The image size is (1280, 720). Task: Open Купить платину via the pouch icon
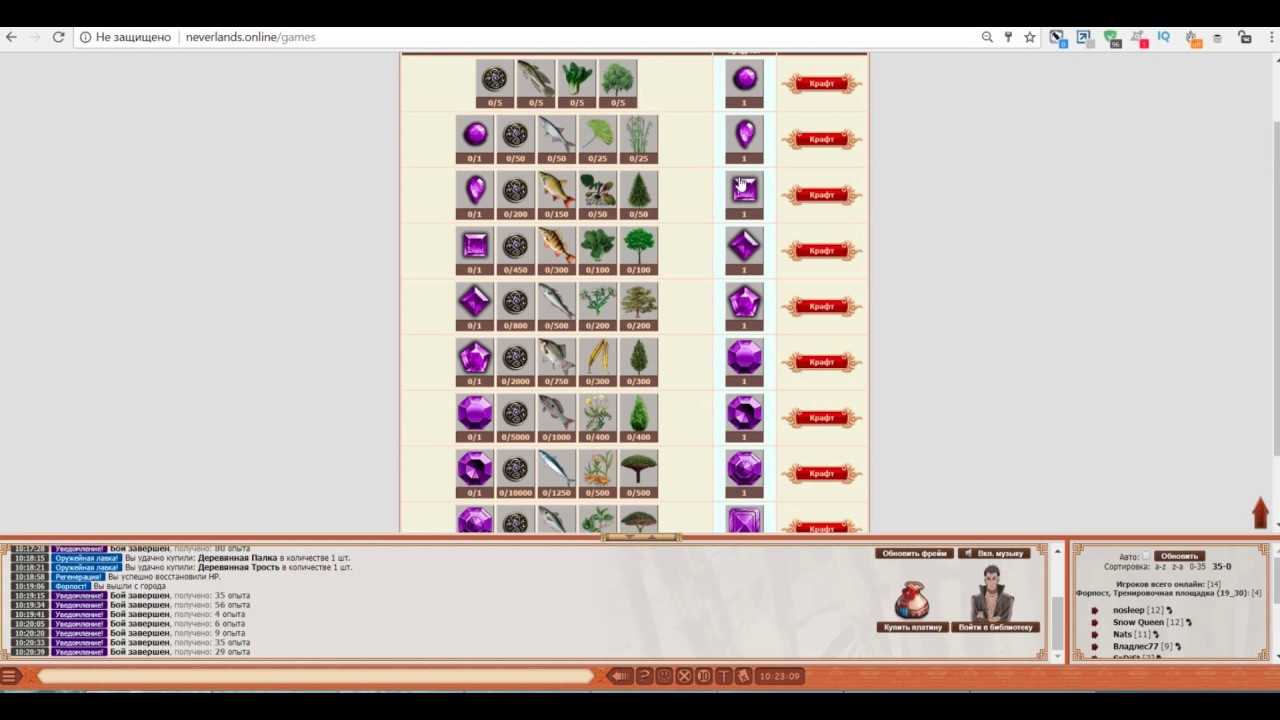(x=912, y=601)
